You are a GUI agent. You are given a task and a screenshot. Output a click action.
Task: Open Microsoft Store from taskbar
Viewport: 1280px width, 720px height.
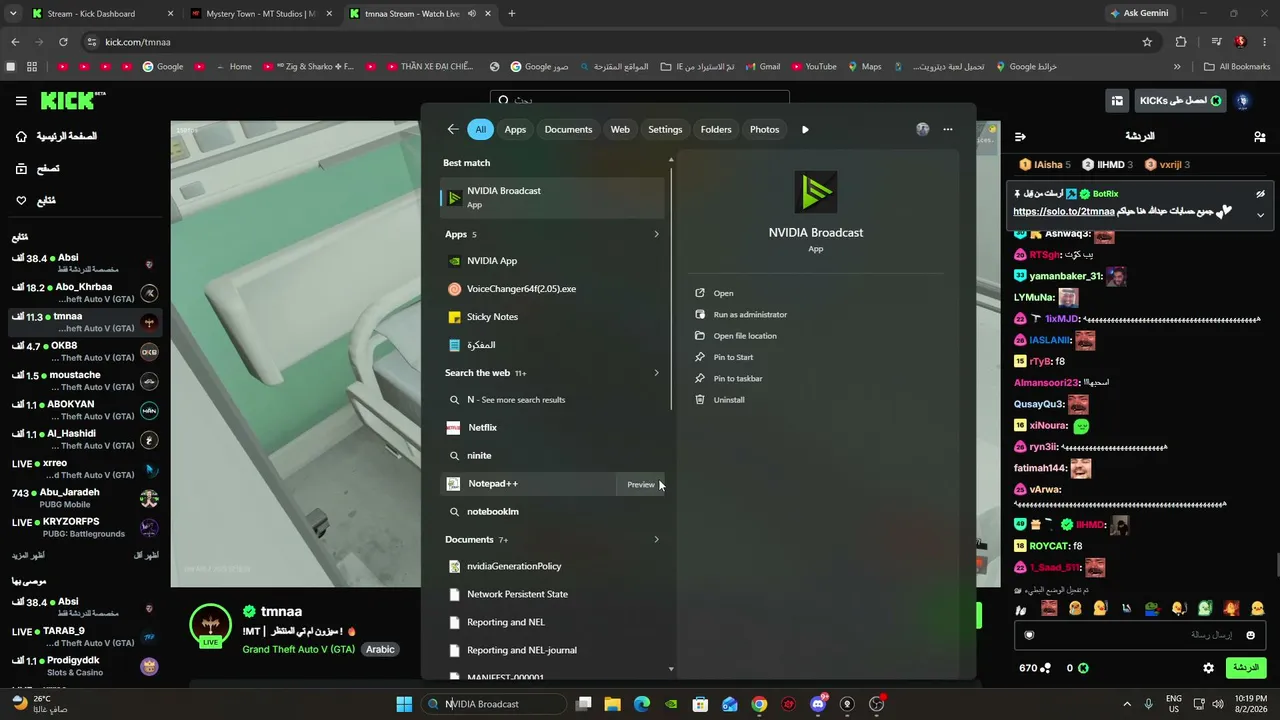pyautogui.click(x=701, y=704)
